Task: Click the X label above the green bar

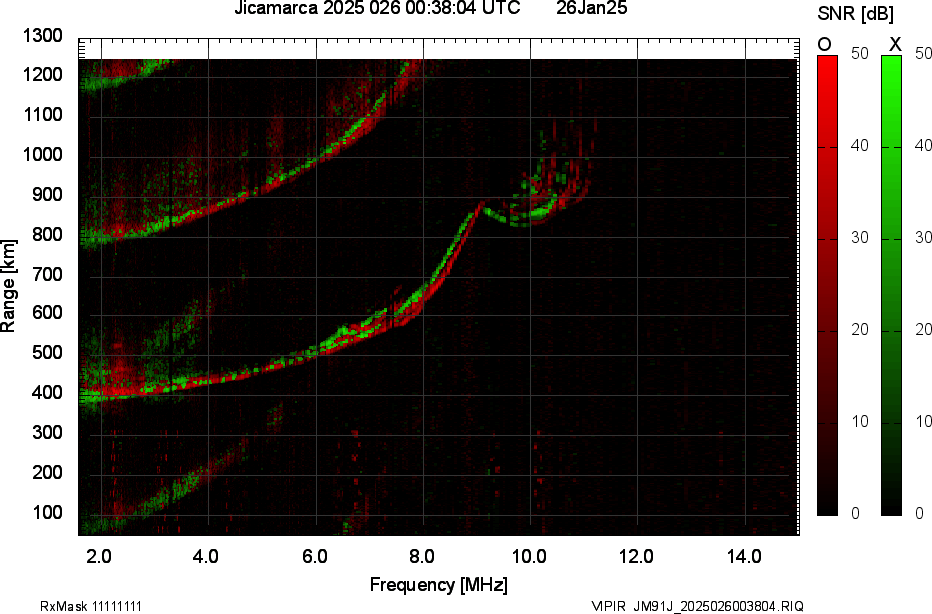Action: click(895, 44)
